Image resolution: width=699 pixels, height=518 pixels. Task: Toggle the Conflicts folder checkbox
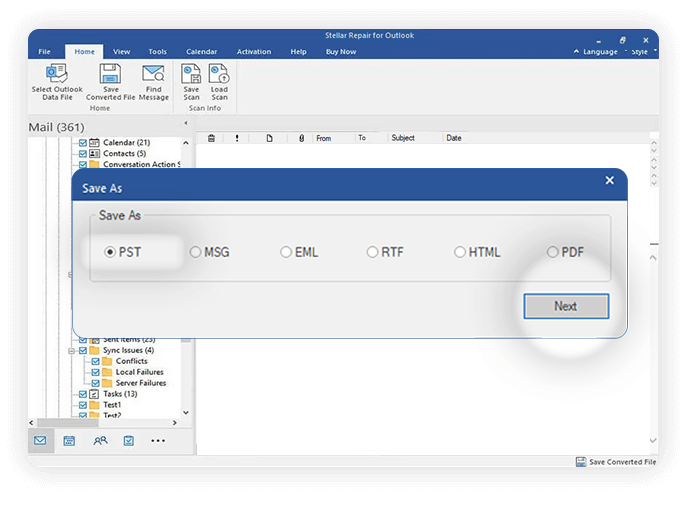tap(95, 362)
